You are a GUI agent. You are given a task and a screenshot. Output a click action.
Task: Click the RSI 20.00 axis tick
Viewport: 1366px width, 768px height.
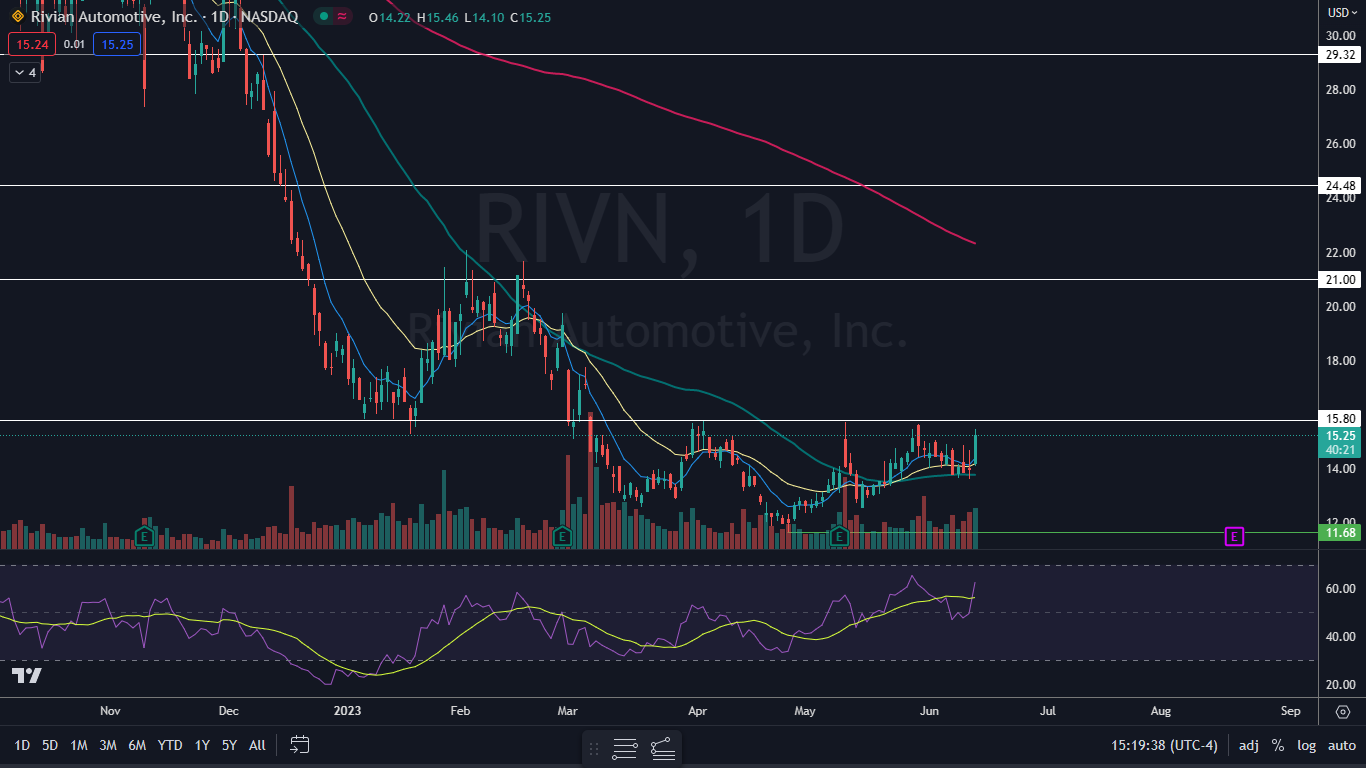(1340, 684)
